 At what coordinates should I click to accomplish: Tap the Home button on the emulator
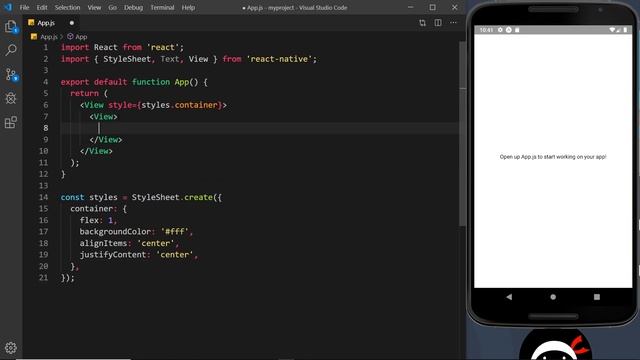(x=553, y=297)
